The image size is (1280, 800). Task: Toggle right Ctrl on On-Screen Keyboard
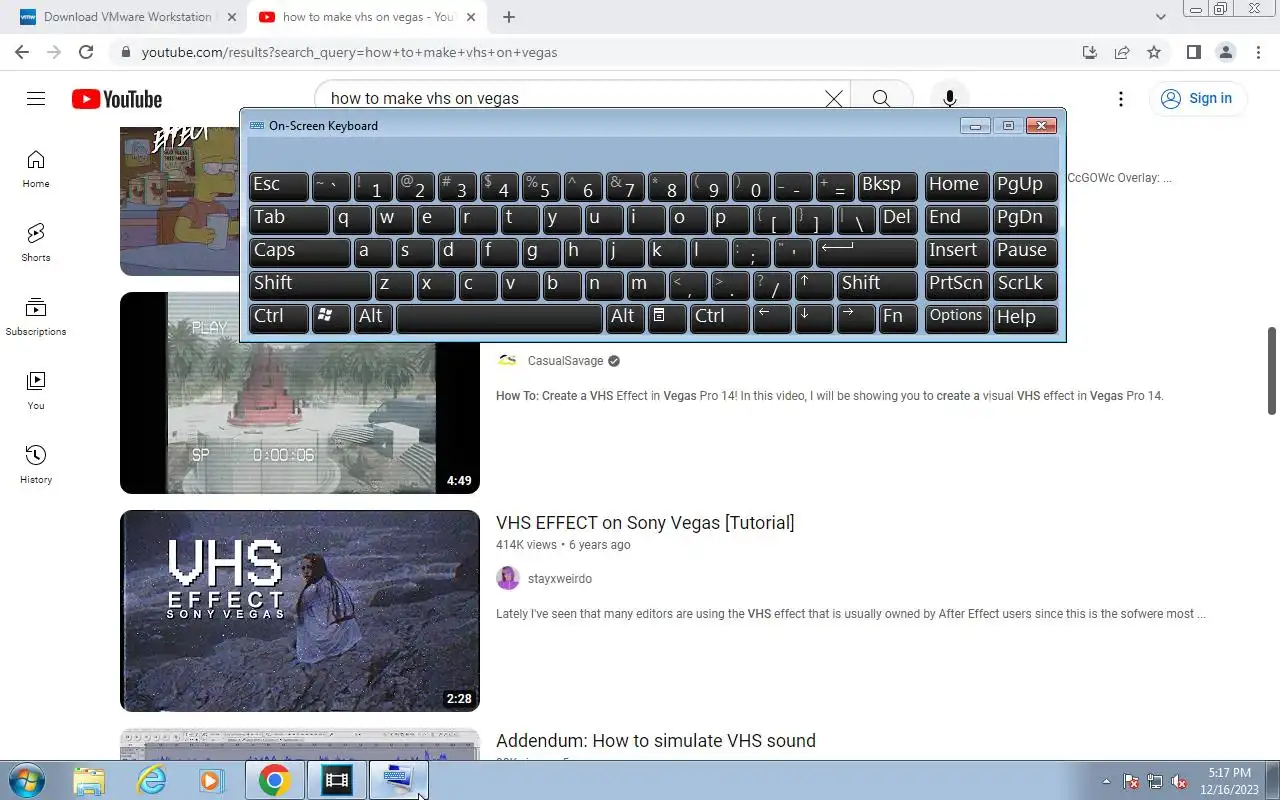719,318
